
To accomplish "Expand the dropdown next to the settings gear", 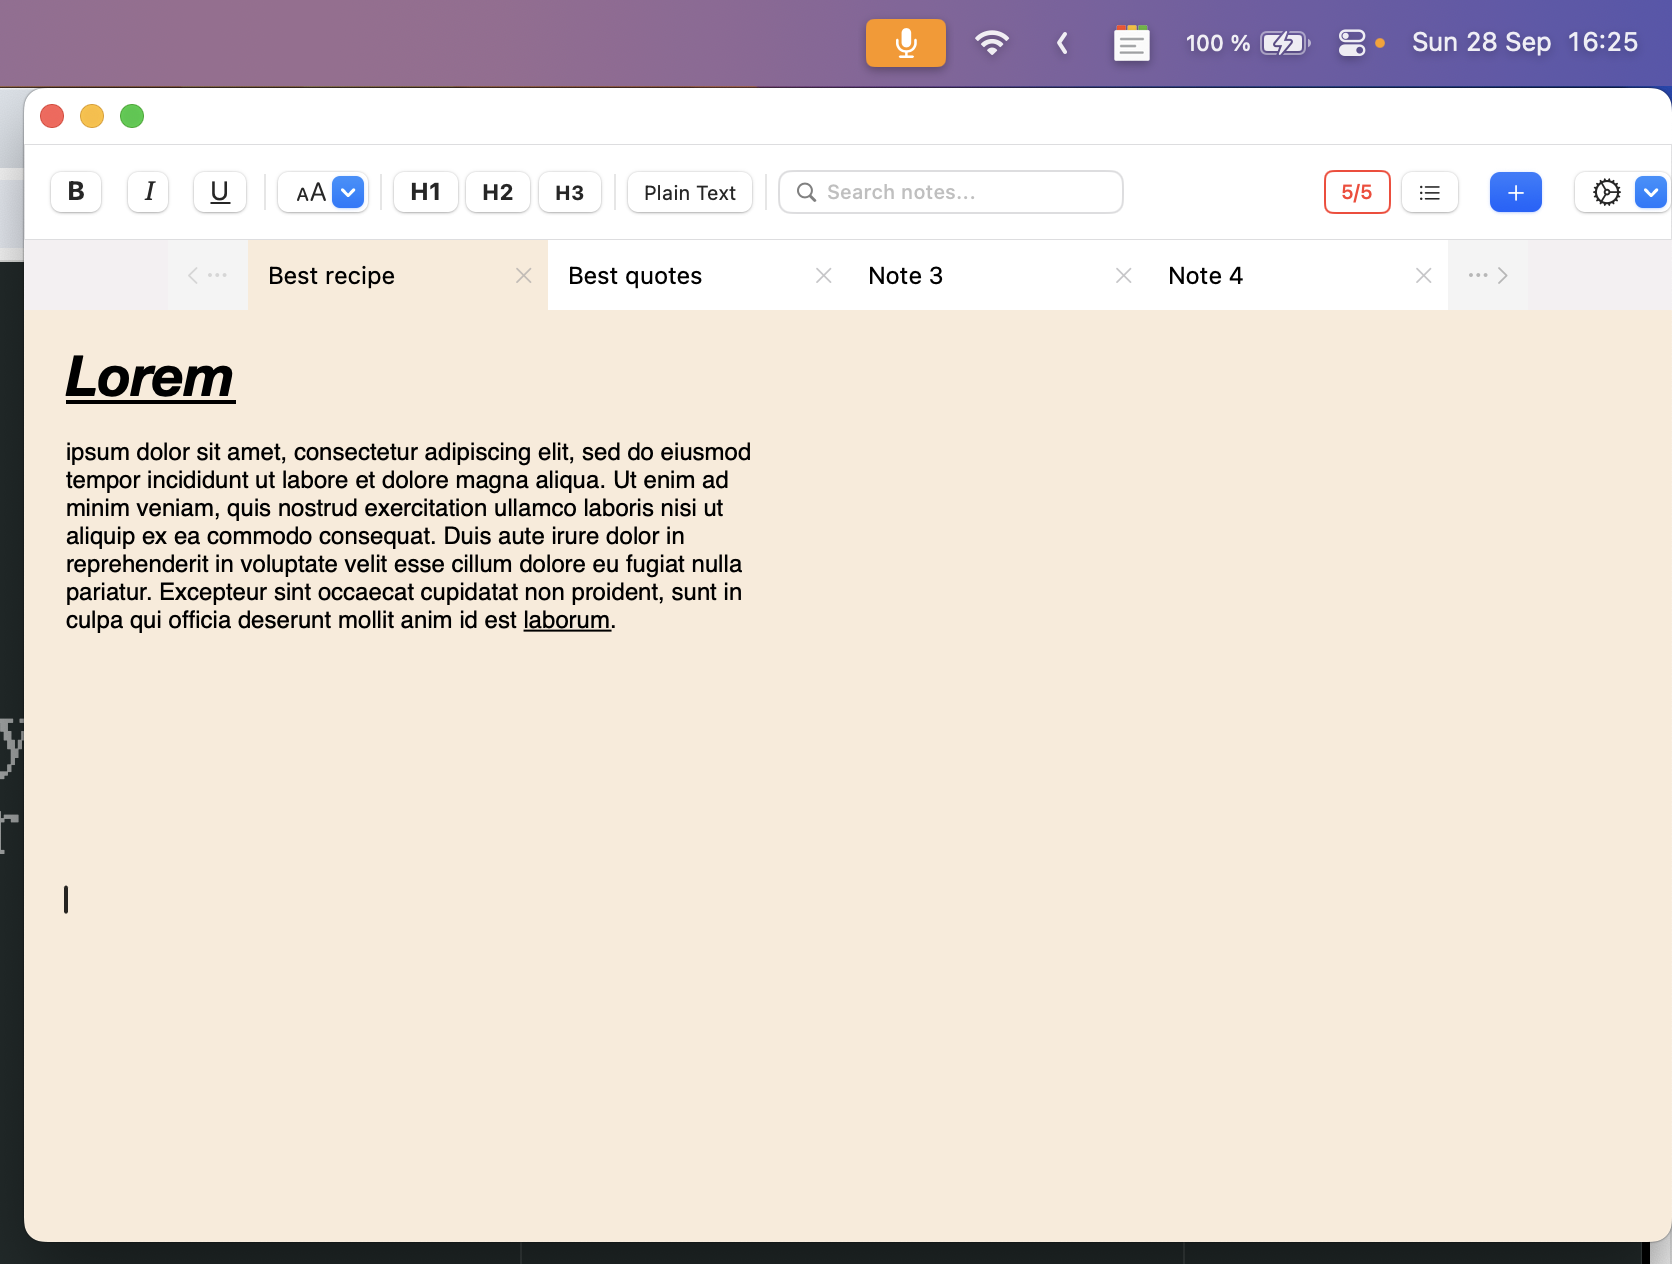I will 1650,192.
